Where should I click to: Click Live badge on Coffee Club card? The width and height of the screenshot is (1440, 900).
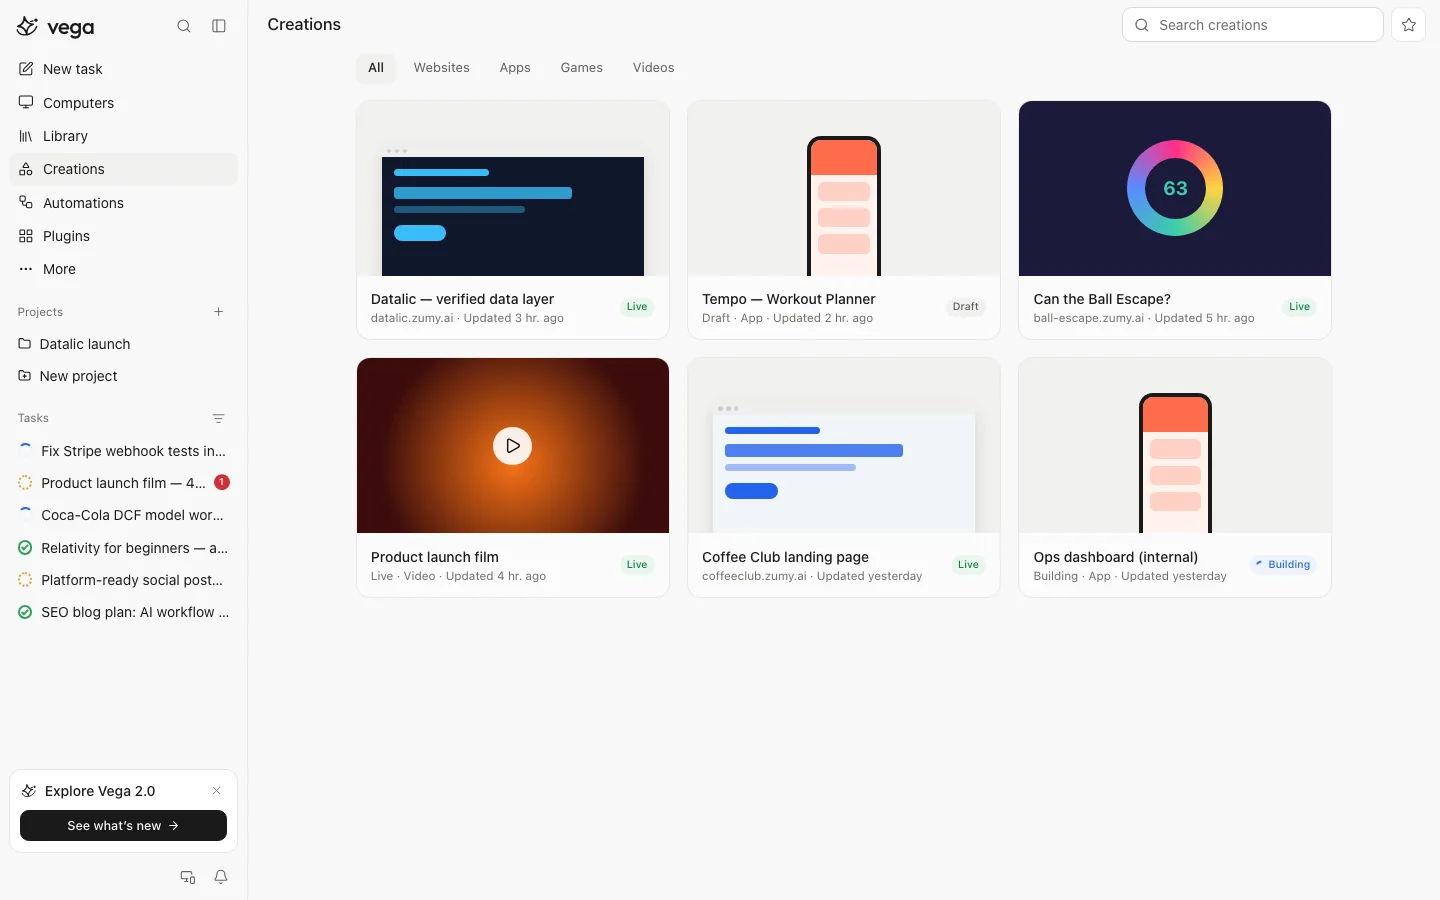coord(968,565)
